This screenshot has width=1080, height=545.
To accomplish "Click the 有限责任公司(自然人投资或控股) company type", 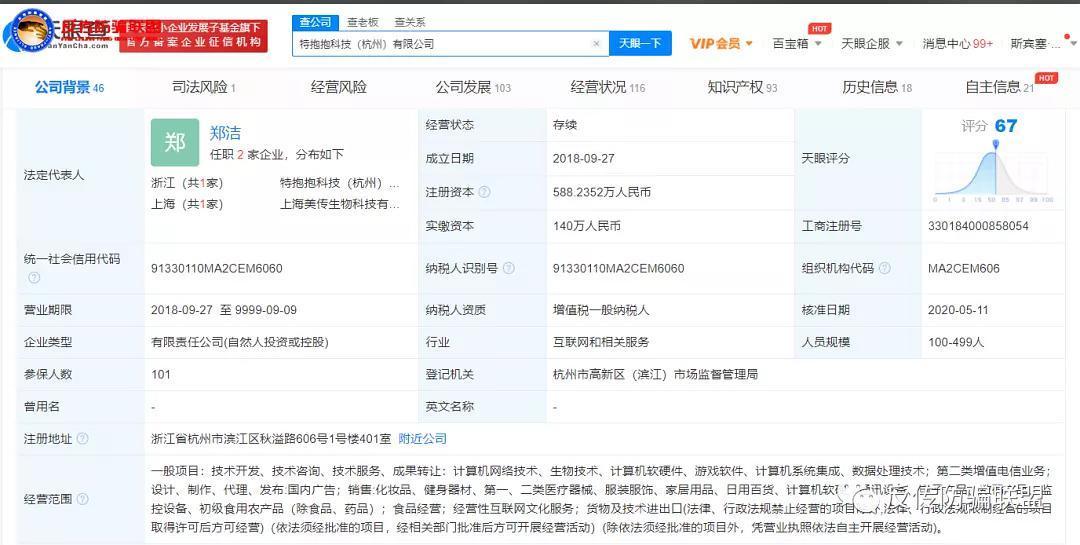I will coord(240,342).
